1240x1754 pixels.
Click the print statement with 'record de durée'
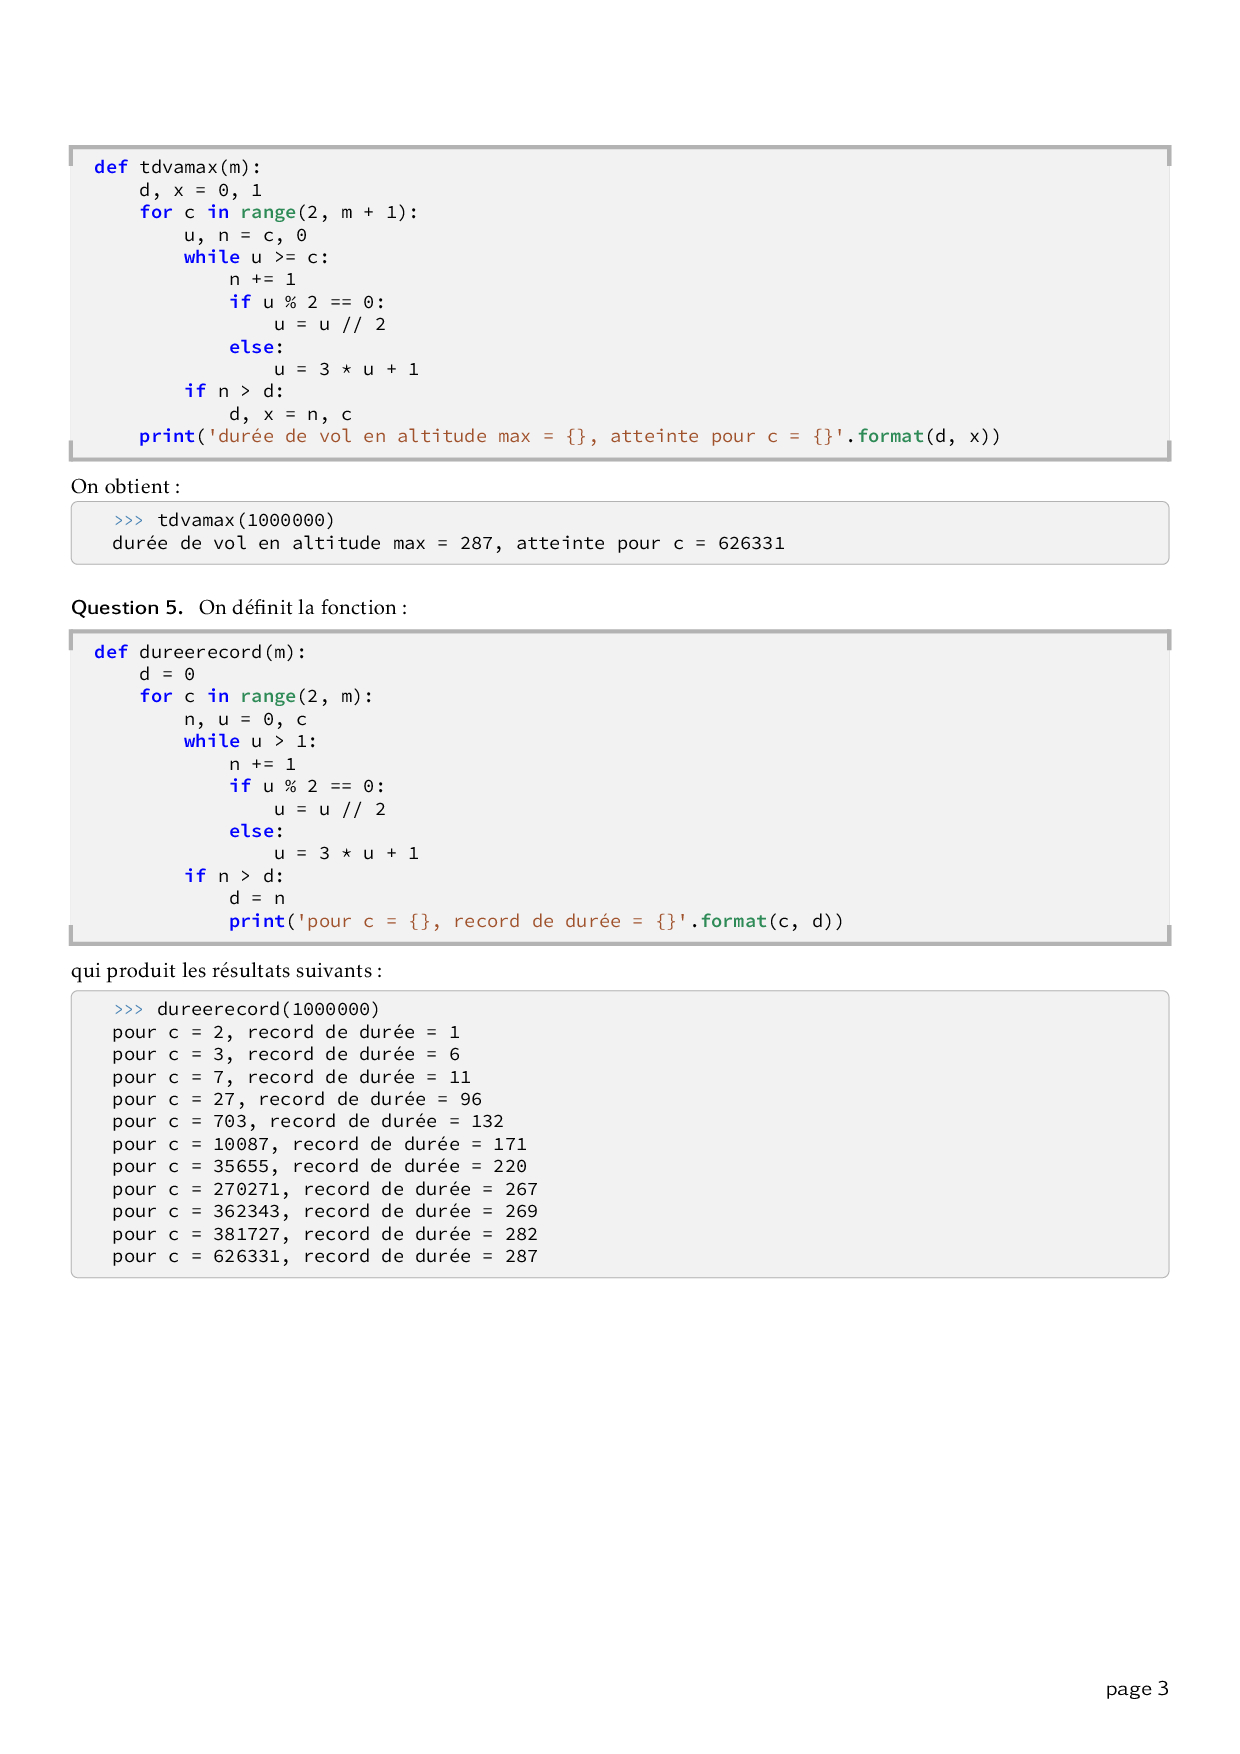coord(536,921)
